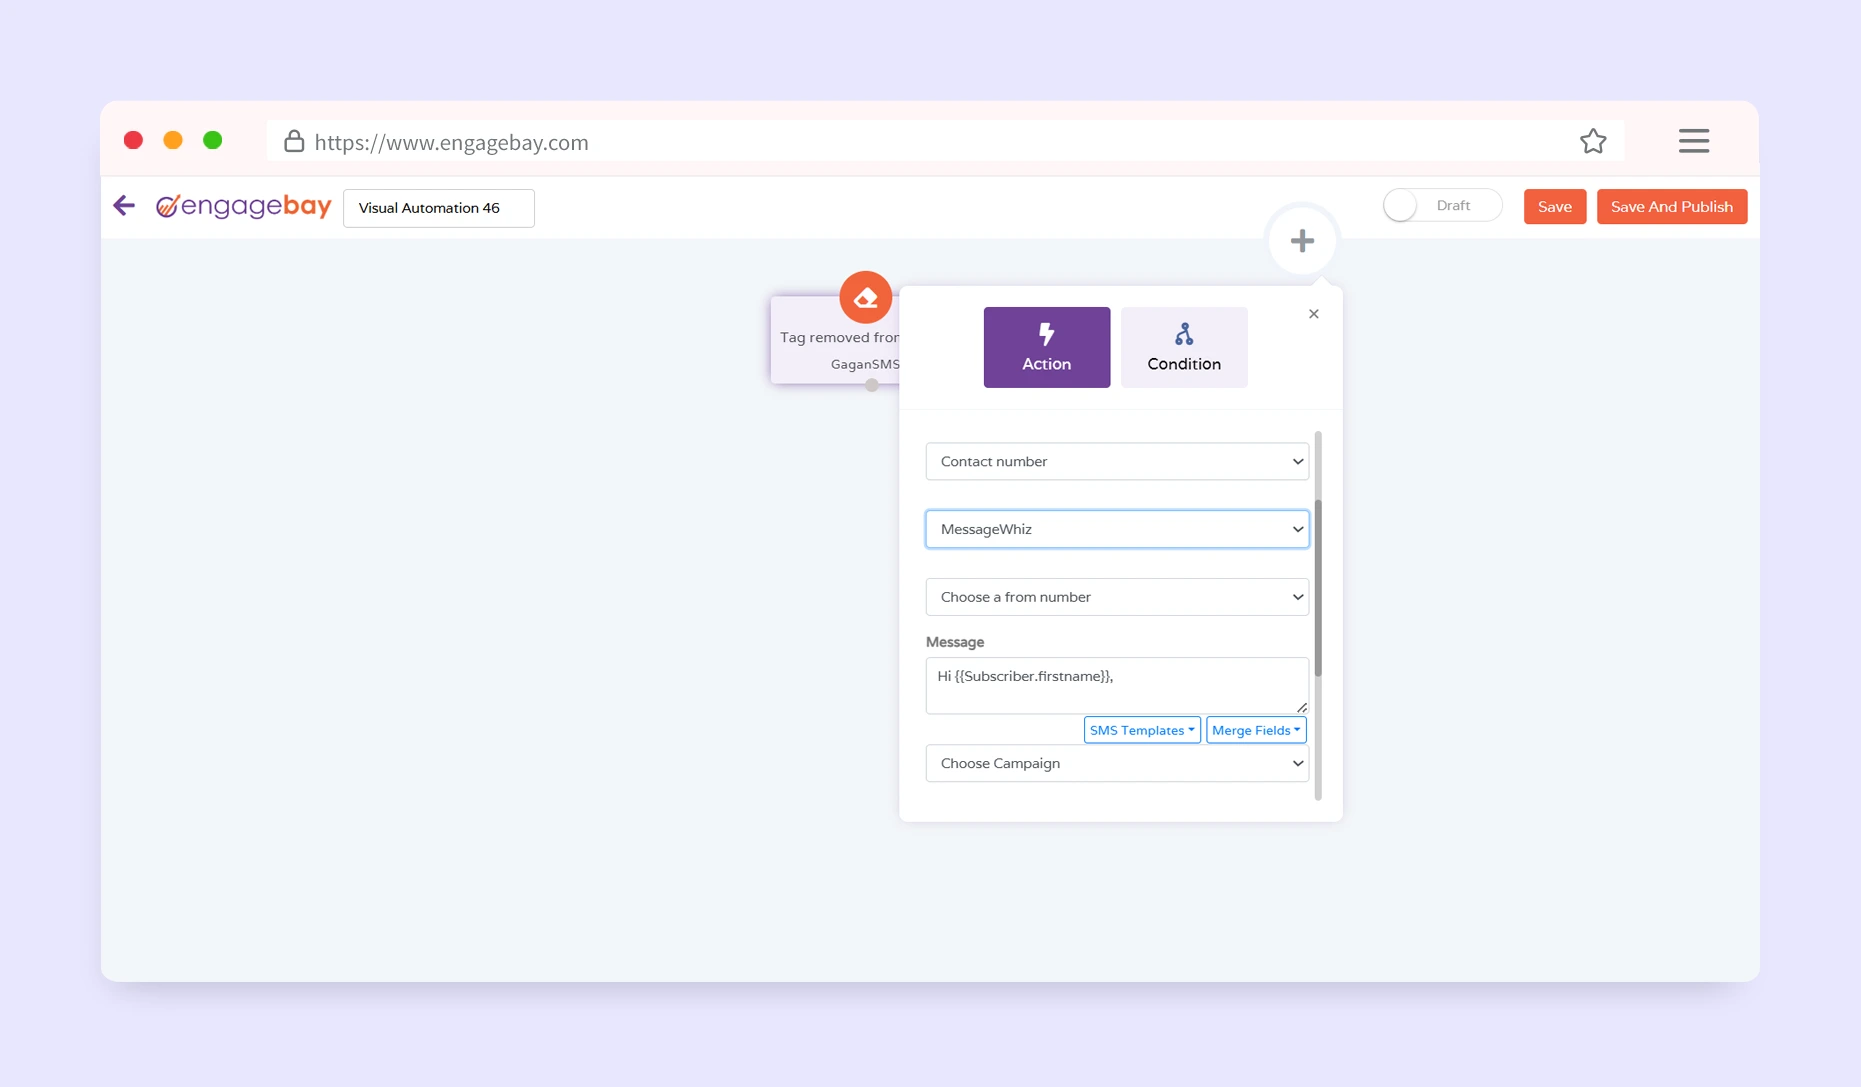Click the Save button
This screenshot has height=1087, width=1861.
click(1554, 207)
